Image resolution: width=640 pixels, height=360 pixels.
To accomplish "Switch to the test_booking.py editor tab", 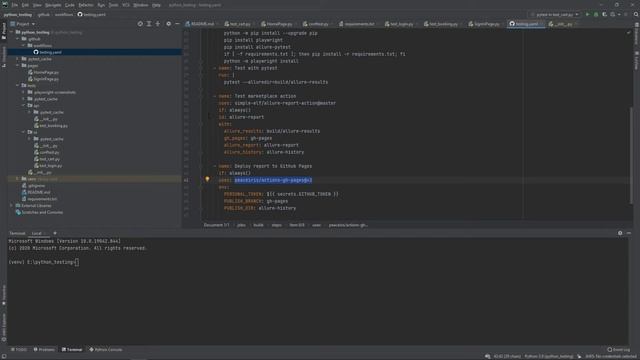I will pyautogui.click(x=441, y=24).
